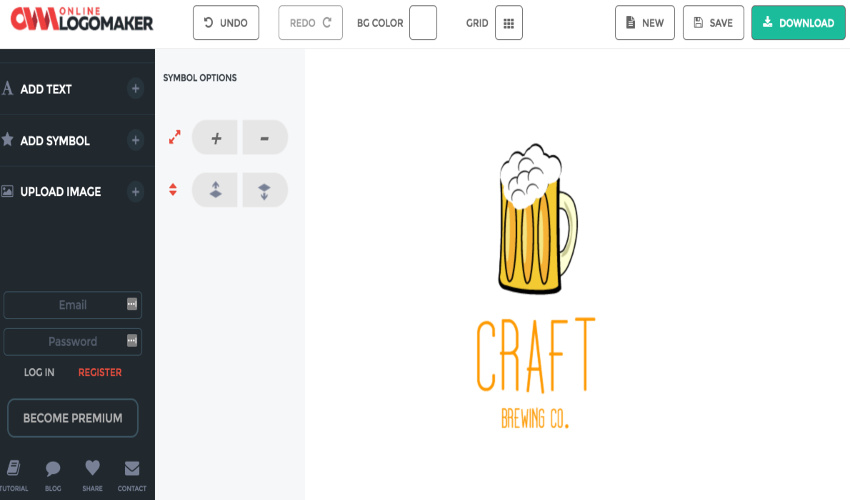The width and height of the screenshot is (850, 500).
Task: Expand Add Text with plus icon
Action: tap(136, 88)
